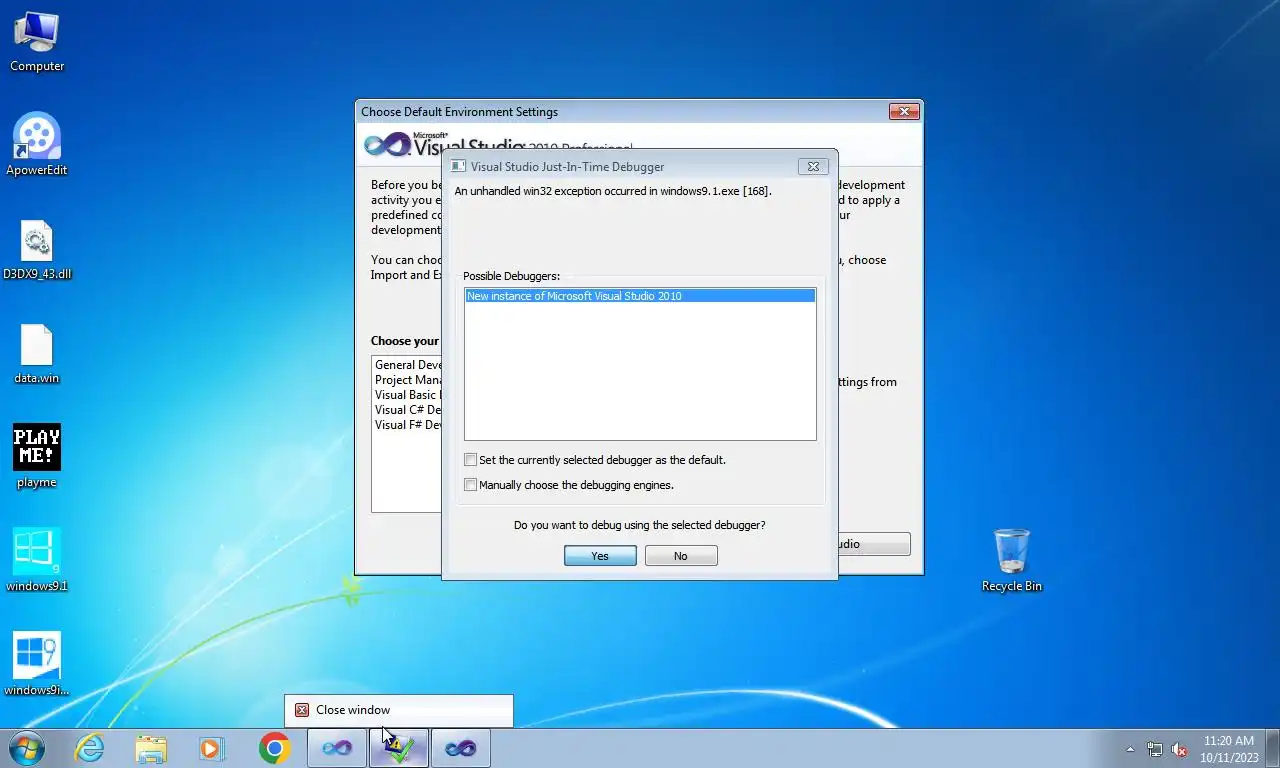Open Windows Media Player taskbar icon
Image resolution: width=1280 pixels, height=768 pixels.
(211, 748)
